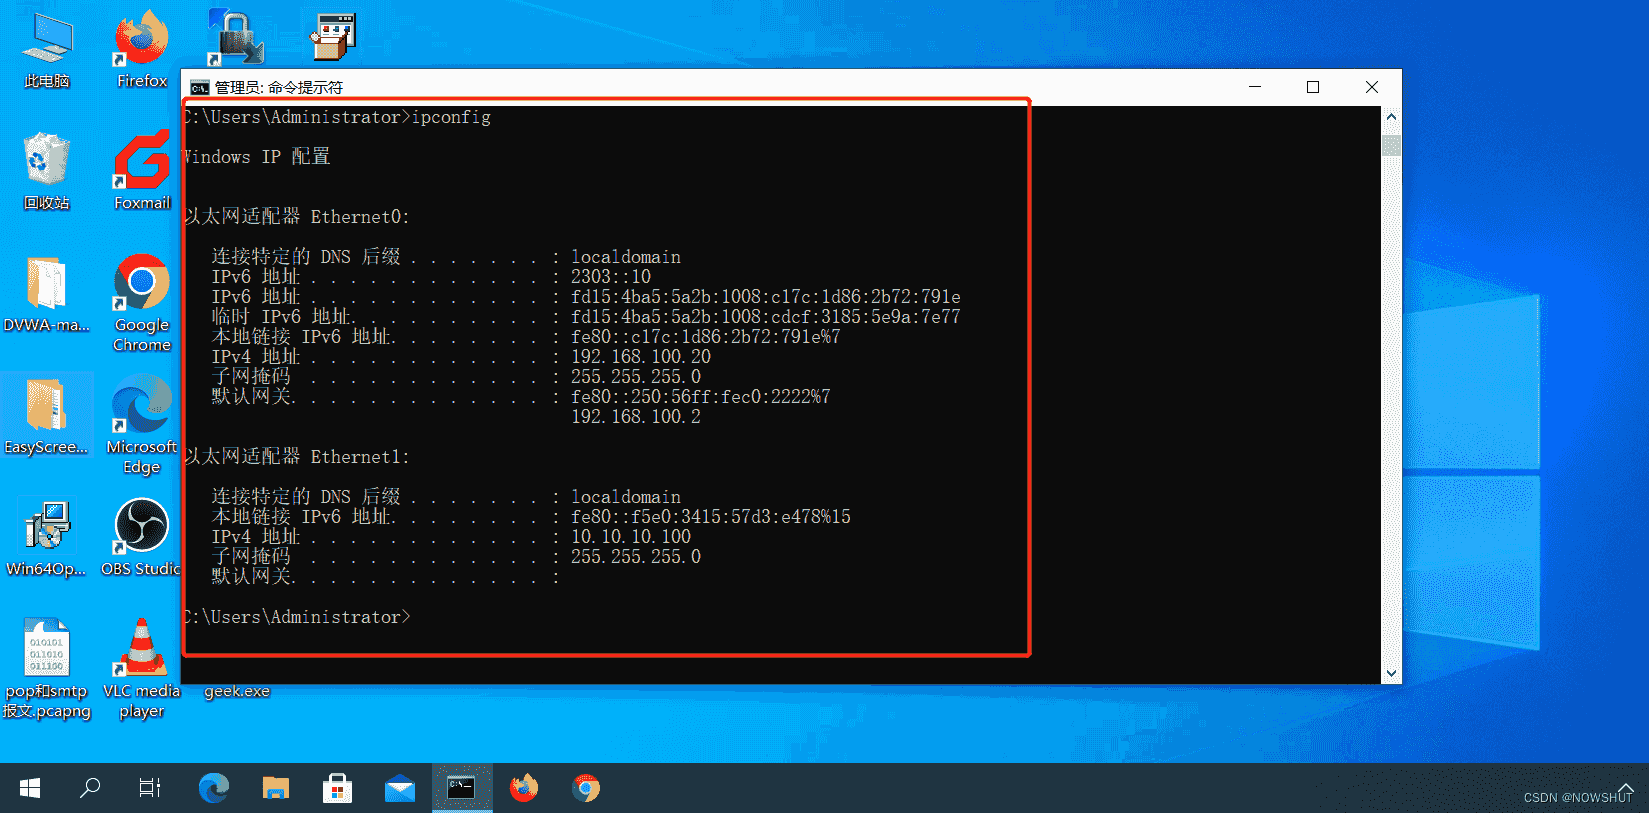Click the 以太网适配器 Ethernet0: heading
The height and width of the screenshot is (813, 1649).
tap(296, 217)
